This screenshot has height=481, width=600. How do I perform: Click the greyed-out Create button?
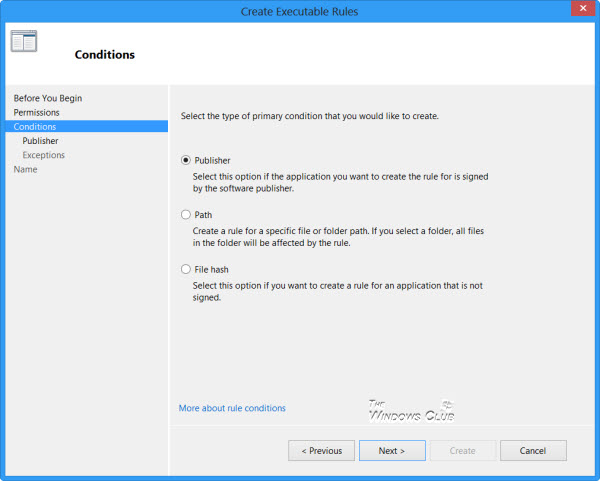coord(463,450)
